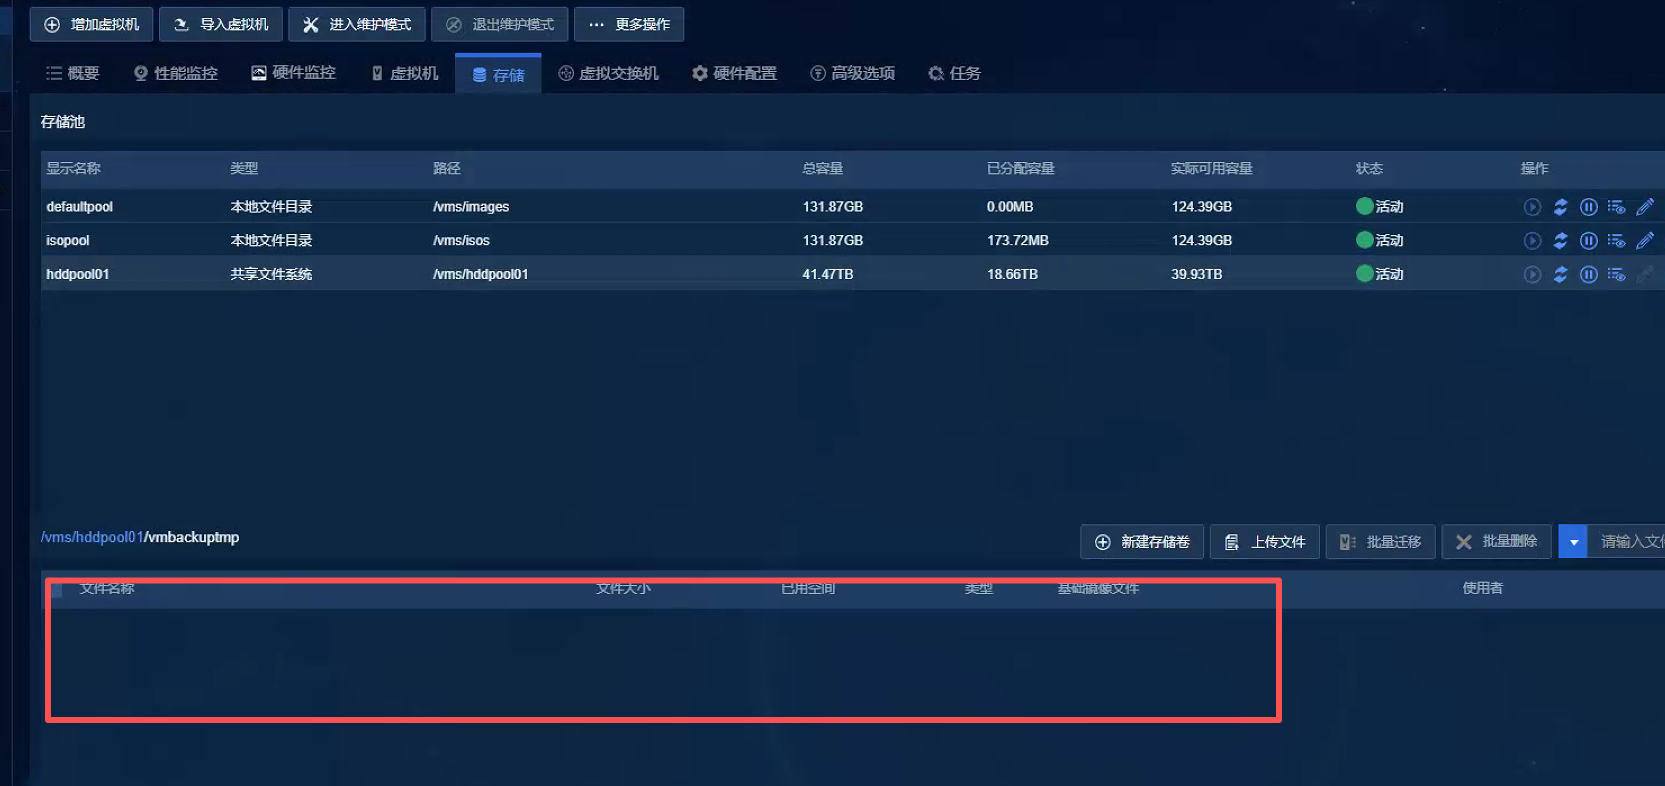View file list of hddpool01

pyautogui.click(x=1616, y=274)
